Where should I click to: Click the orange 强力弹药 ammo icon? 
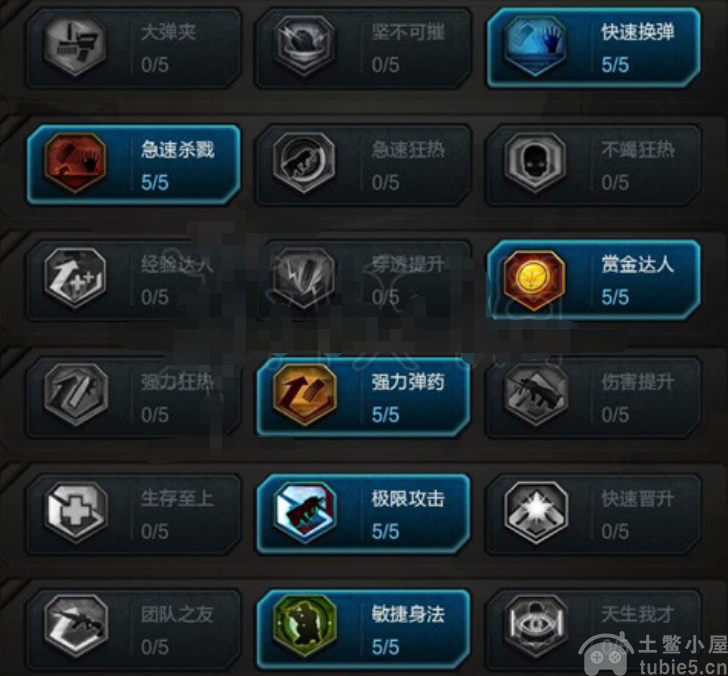click(x=304, y=395)
